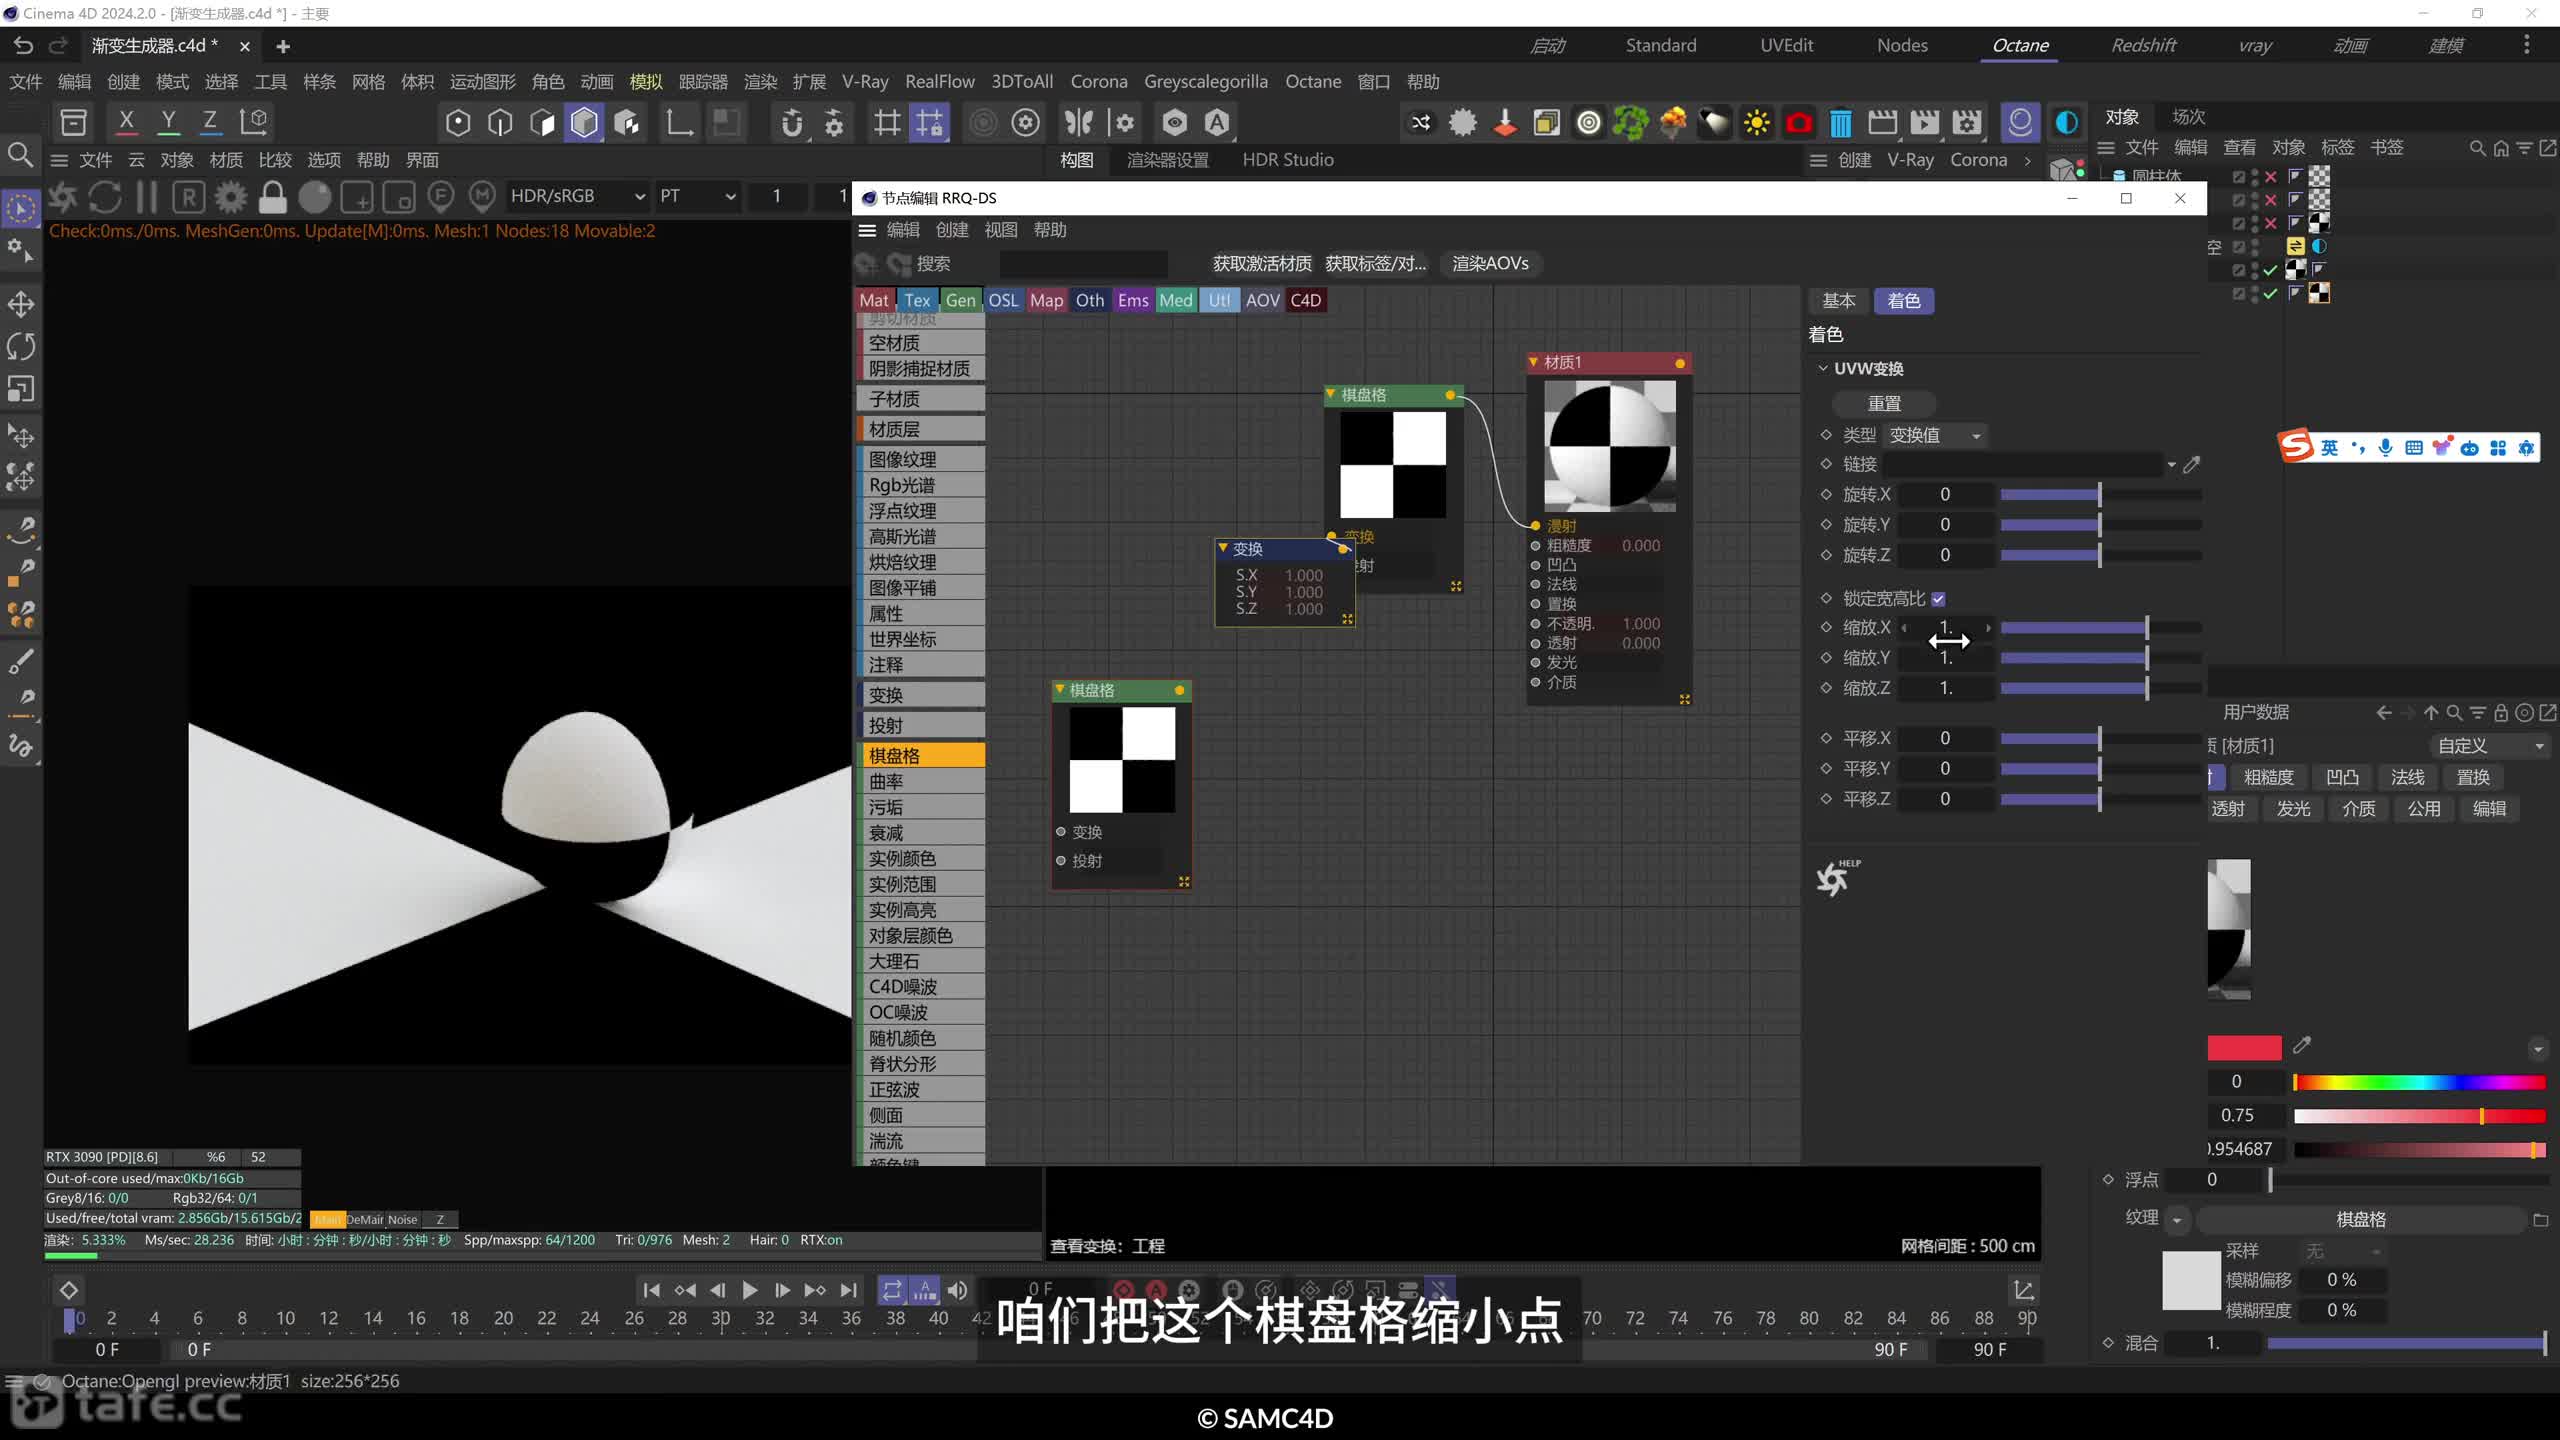Toggle keyframe diamond for 浮点
The height and width of the screenshot is (1440, 2560).
tap(2108, 1180)
